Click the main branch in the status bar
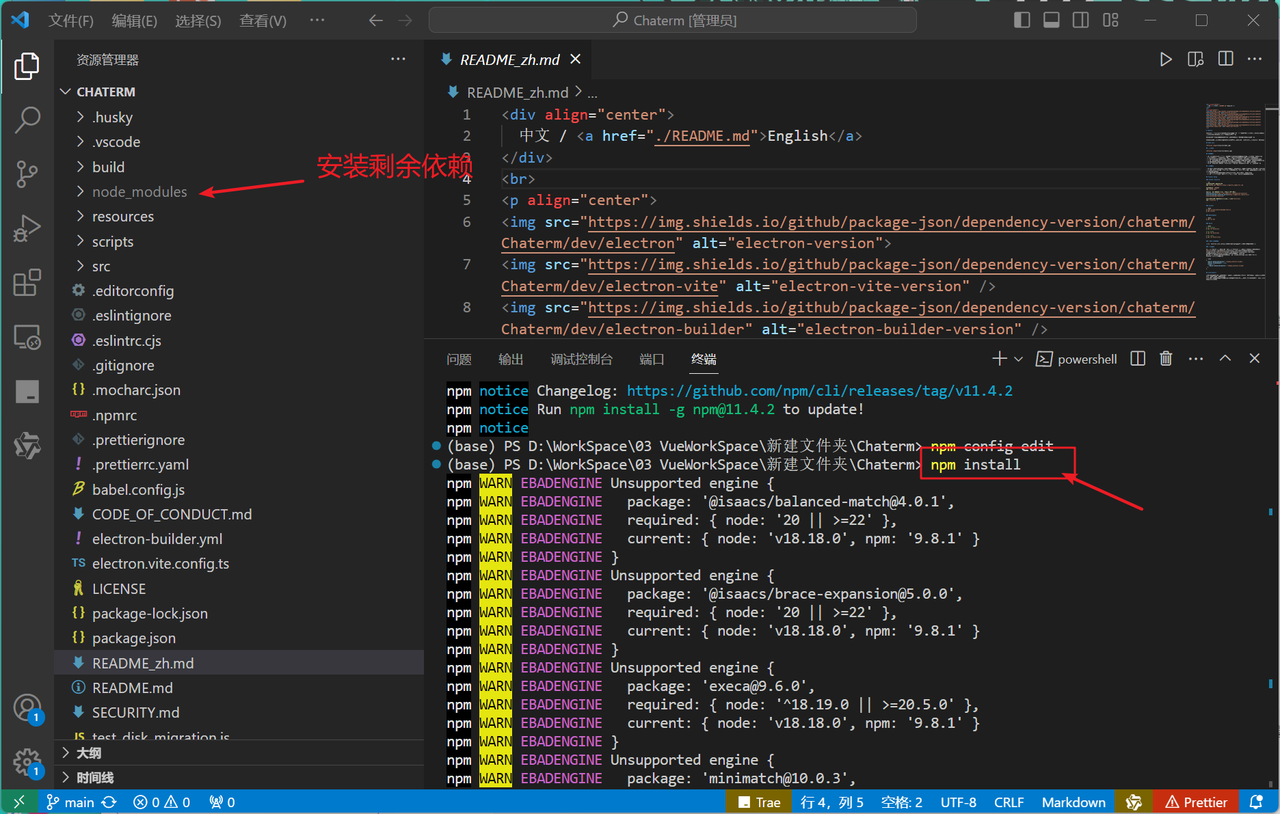 tap(70, 802)
